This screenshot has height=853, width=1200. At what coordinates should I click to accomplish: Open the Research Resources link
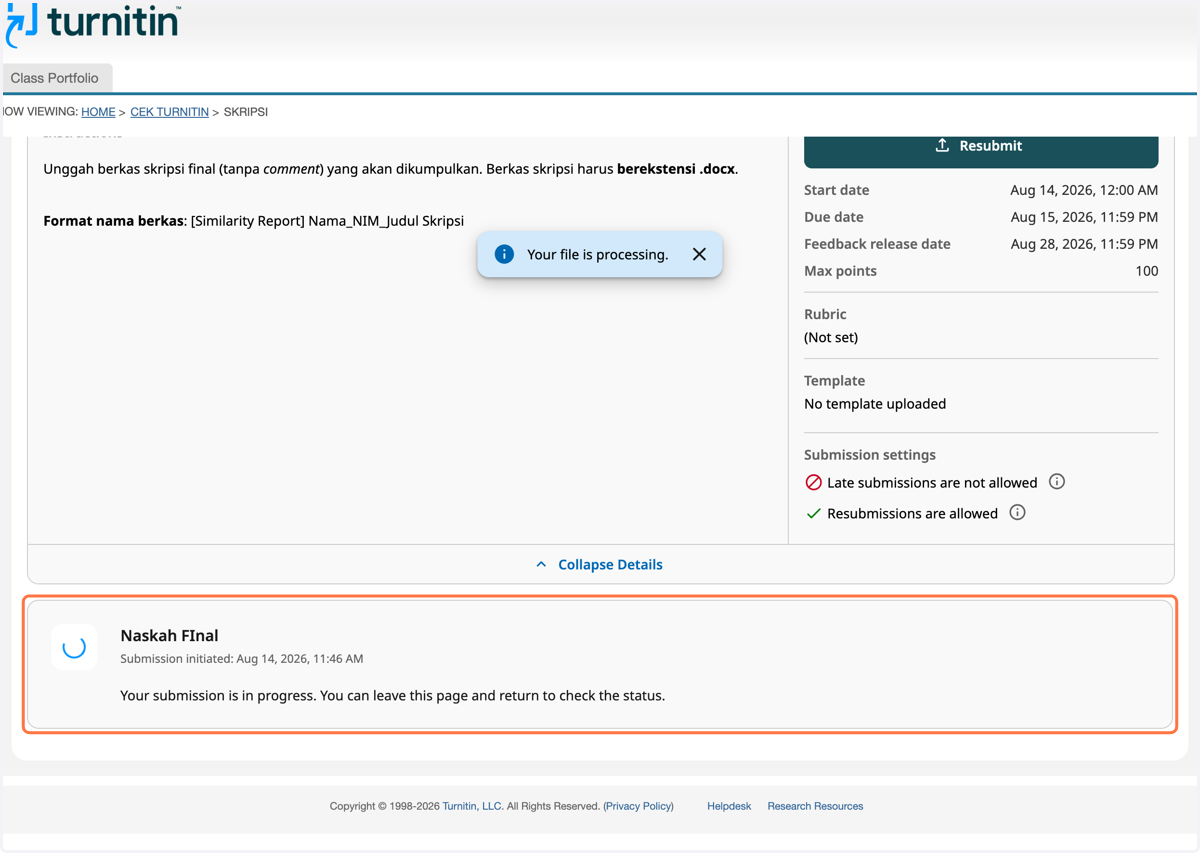(x=815, y=806)
